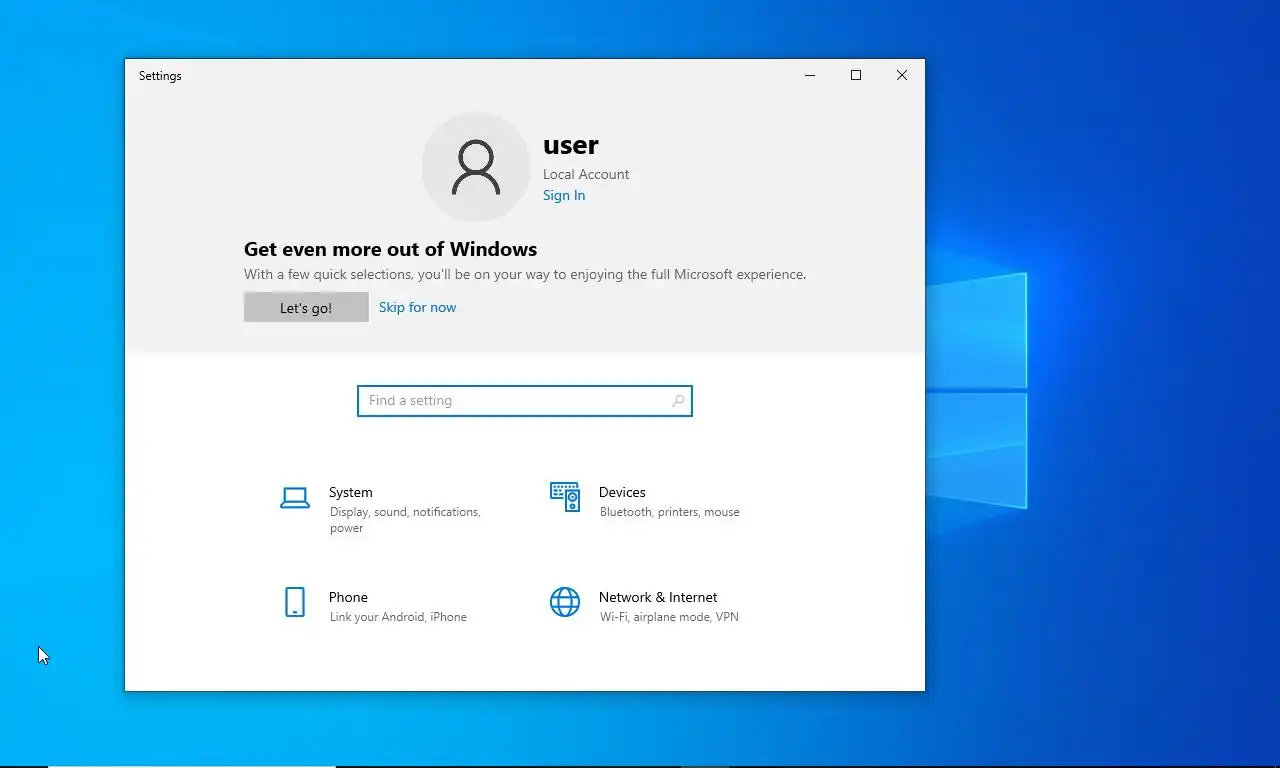This screenshot has width=1280, height=768.
Task: Focus the Find a setting field
Action: pyautogui.click(x=525, y=401)
